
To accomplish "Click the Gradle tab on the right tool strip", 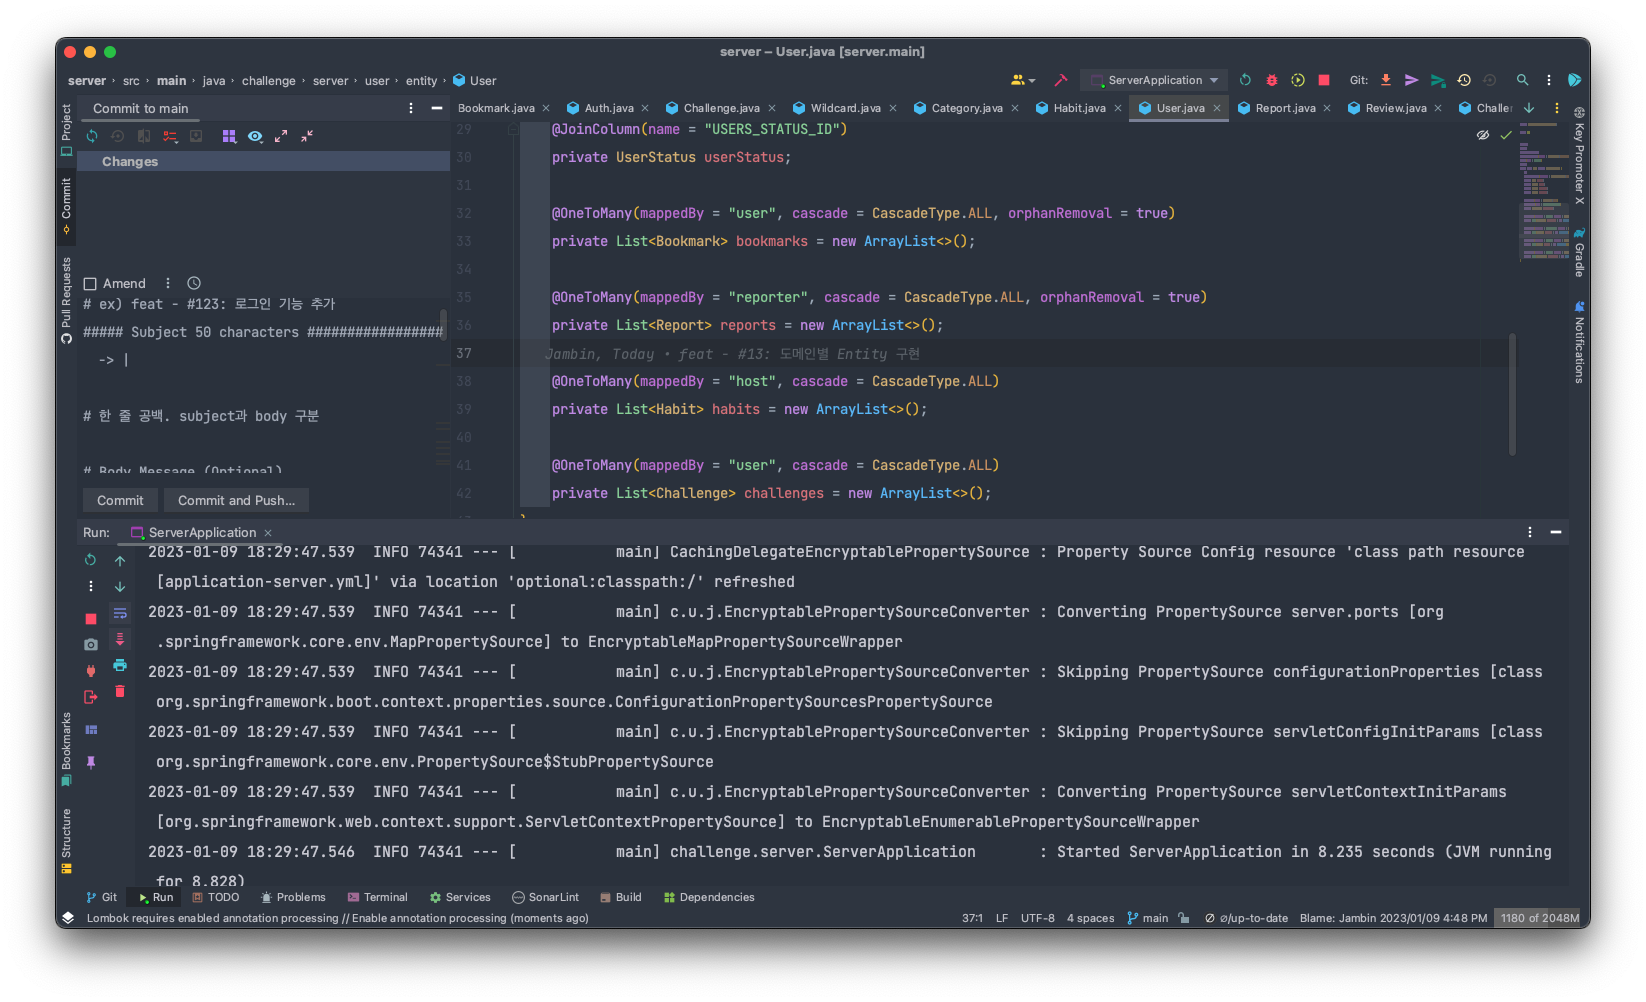I will point(1579,253).
